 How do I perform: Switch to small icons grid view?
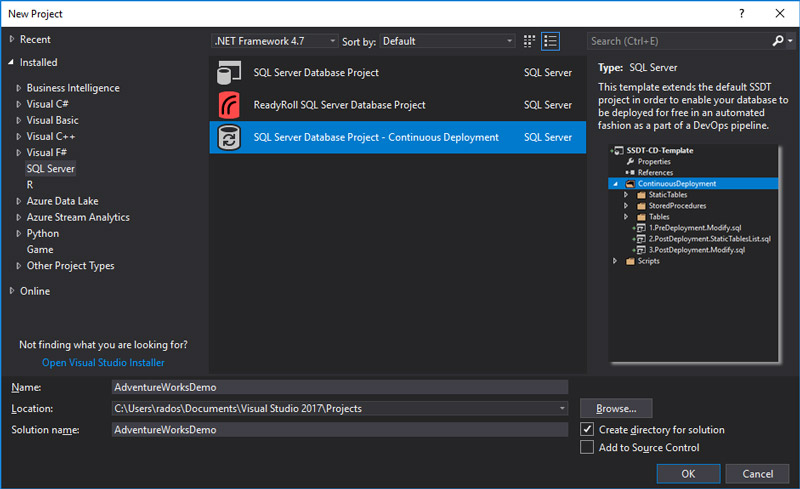click(529, 41)
